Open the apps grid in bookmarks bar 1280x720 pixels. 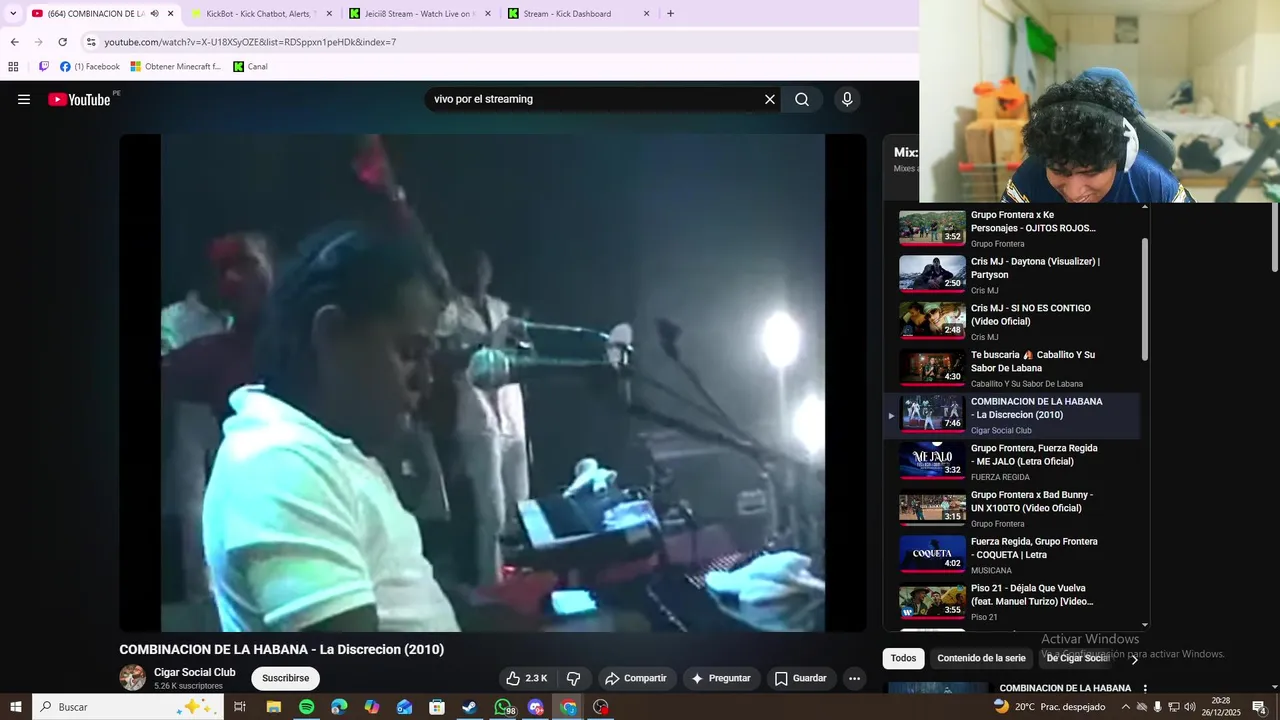click(x=13, y=67)
